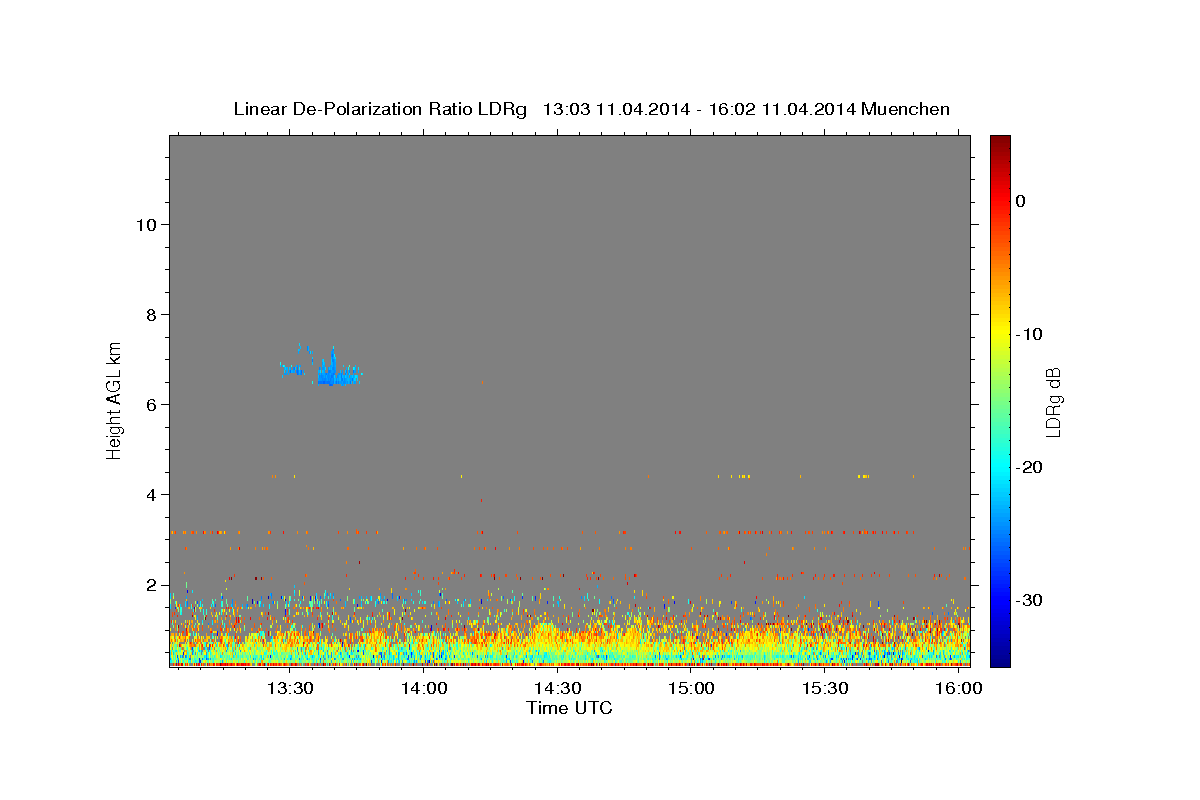The width and height of the screenshot is (1200, 800).
Task: Click the plot title Linear De-Polarization Ratio LDRg
Action: tap(380, 109)
